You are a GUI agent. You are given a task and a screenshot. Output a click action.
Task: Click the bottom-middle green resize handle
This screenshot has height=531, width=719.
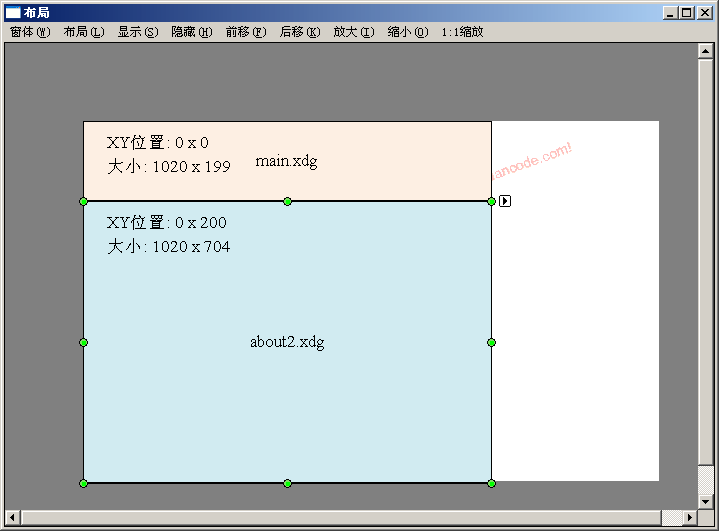[x=287, y=483]
